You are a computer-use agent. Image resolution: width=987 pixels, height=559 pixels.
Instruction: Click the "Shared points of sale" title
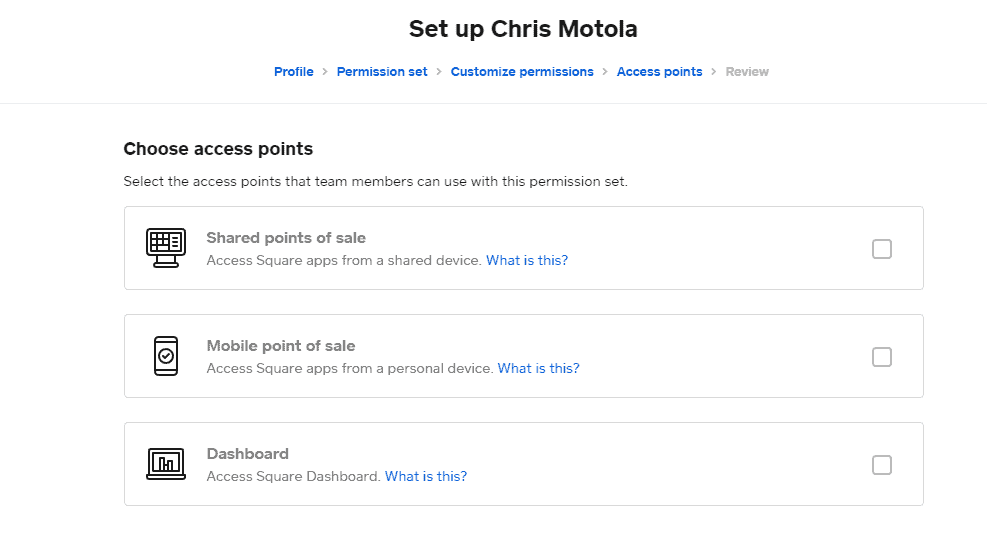(286, 238)
